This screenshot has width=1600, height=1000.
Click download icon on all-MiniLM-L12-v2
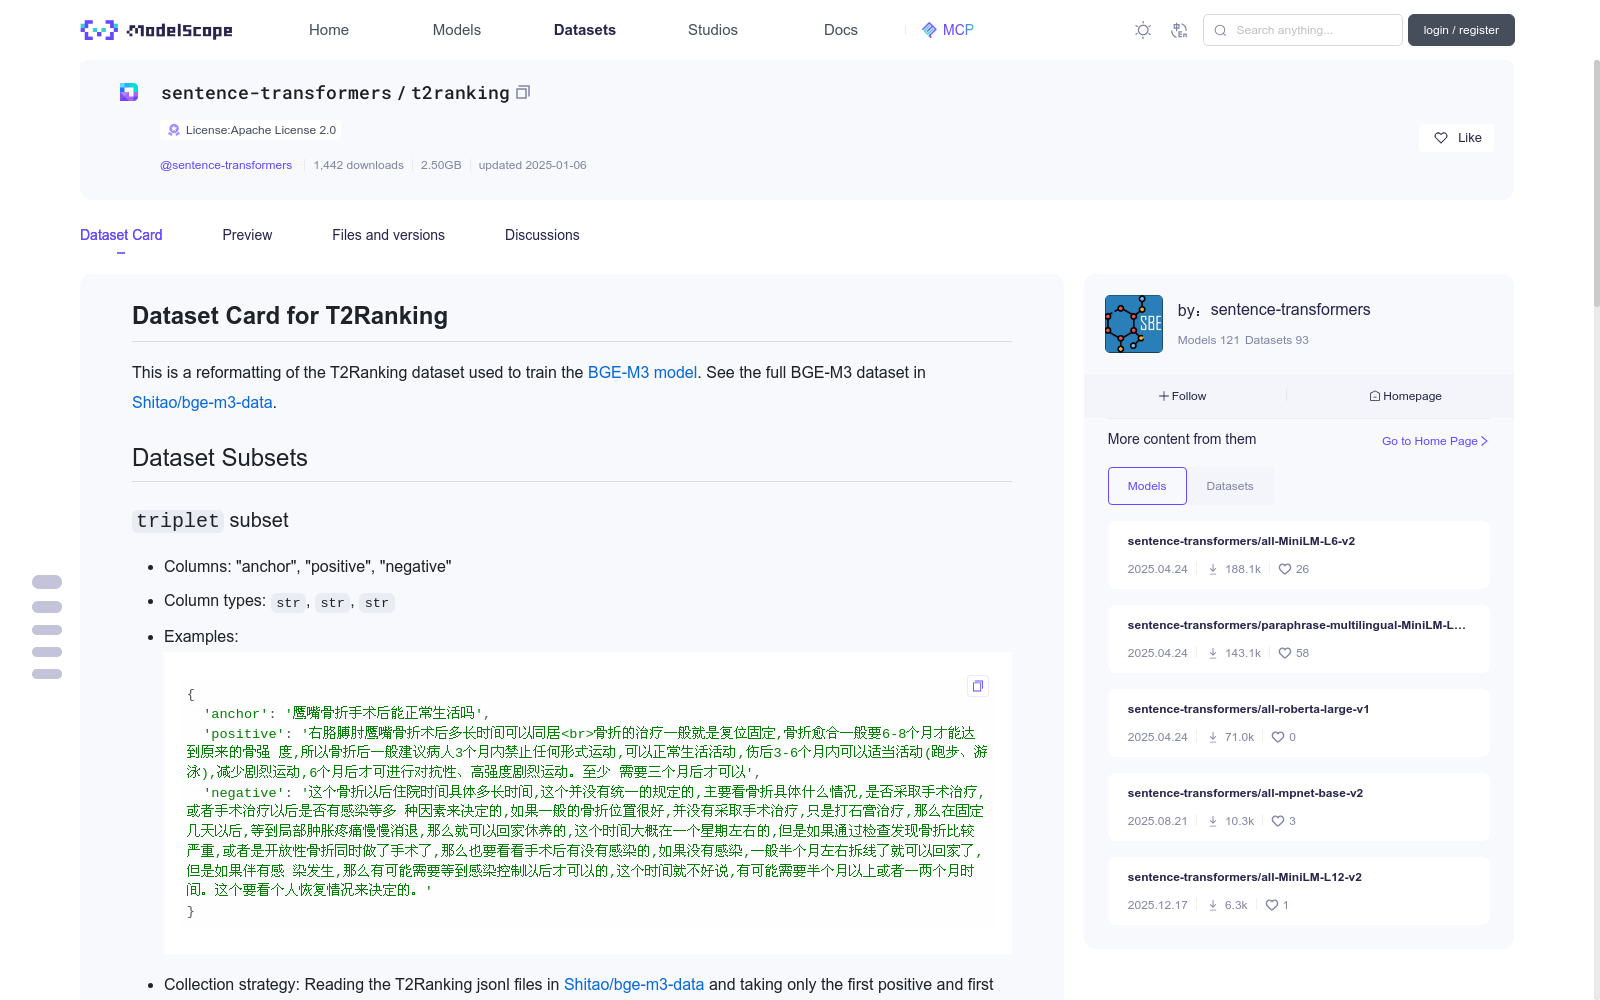pos(1213,905)
